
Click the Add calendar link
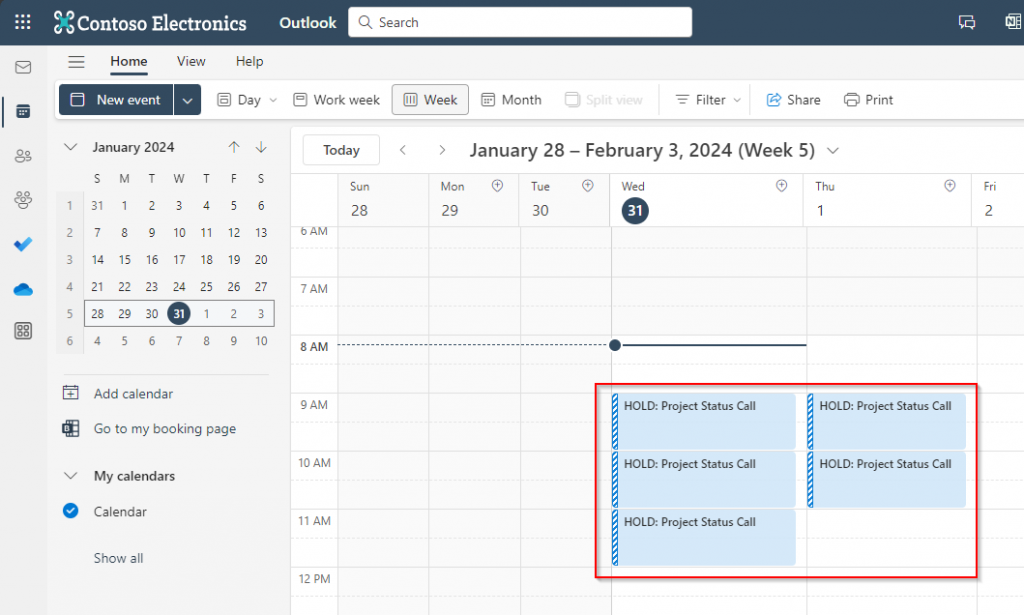tap(132, 394)
